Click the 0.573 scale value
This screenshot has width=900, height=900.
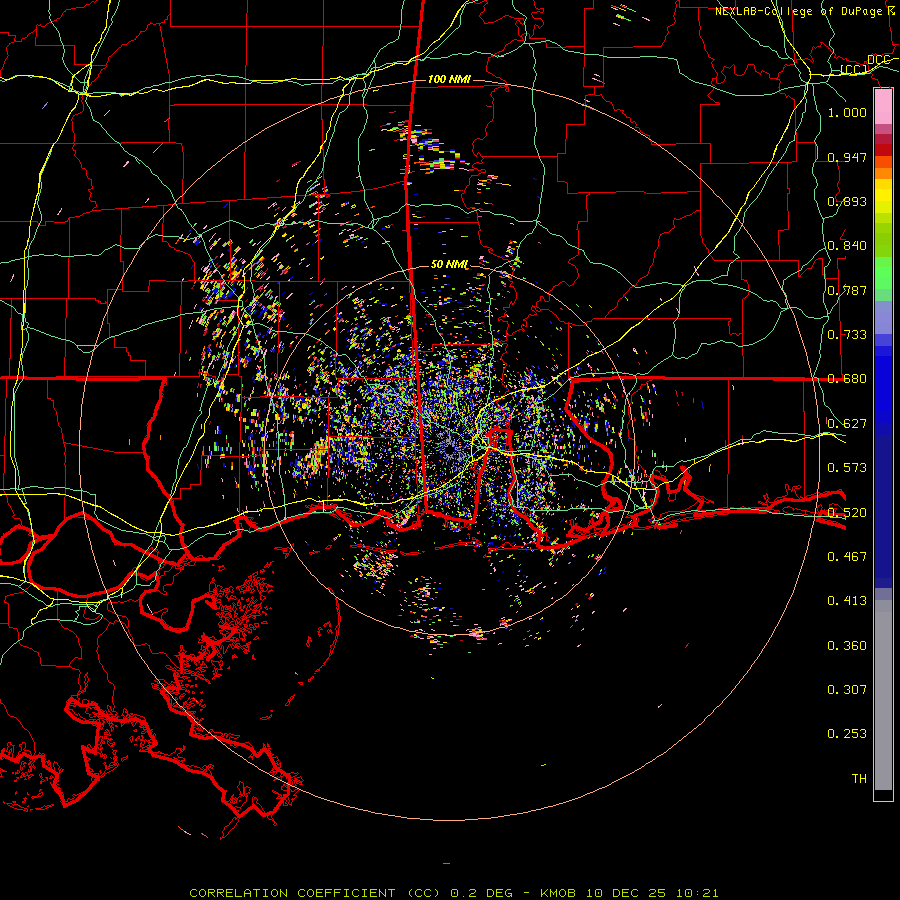click(847, 468)
